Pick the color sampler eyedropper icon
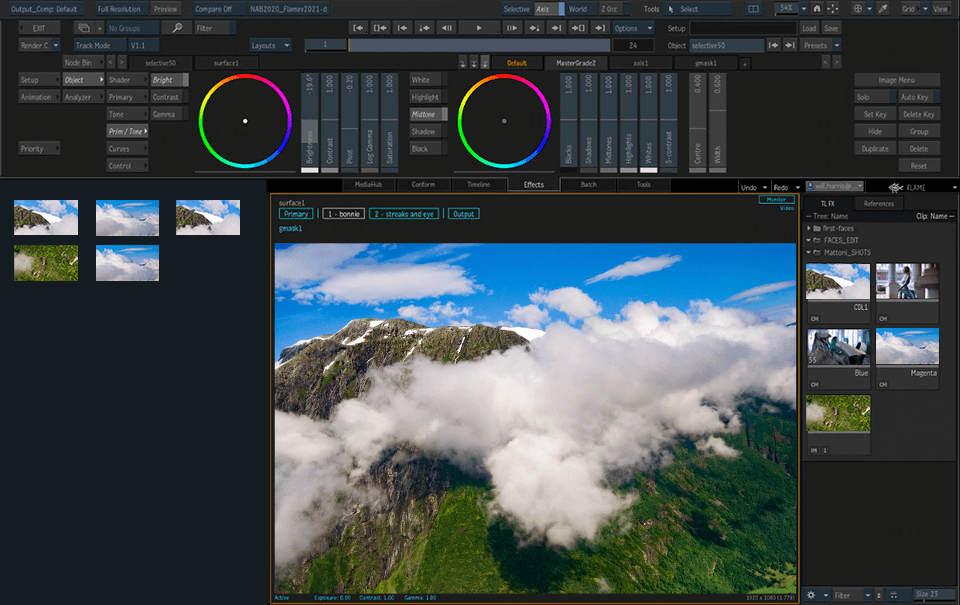Screen dimensions: 960x605 tap(882, 9)
